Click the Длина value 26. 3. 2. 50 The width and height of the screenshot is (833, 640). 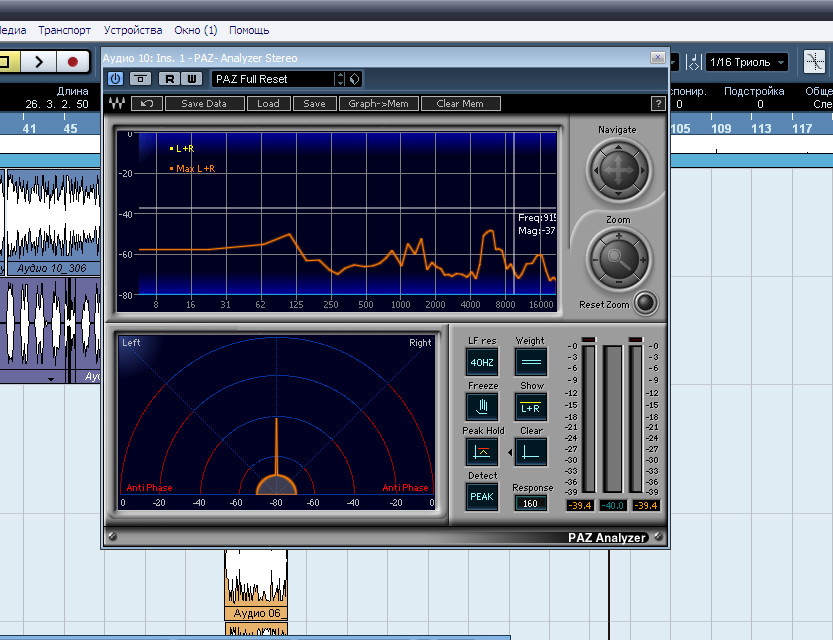(x=57, y=104)
